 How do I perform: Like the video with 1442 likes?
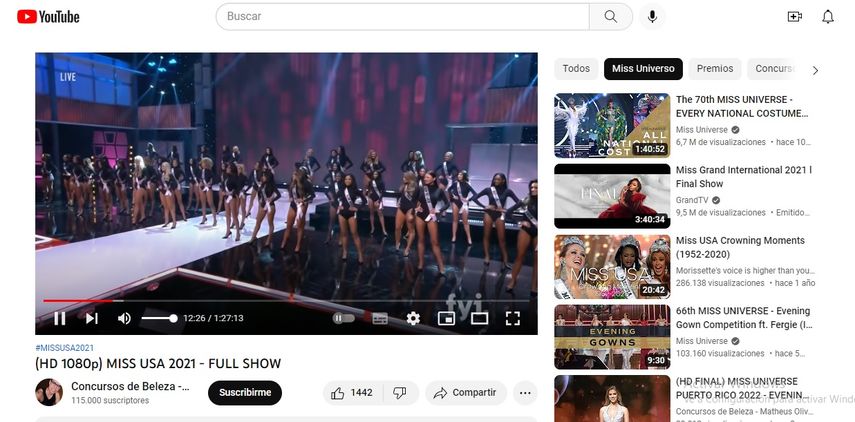[x=350, y=393]
